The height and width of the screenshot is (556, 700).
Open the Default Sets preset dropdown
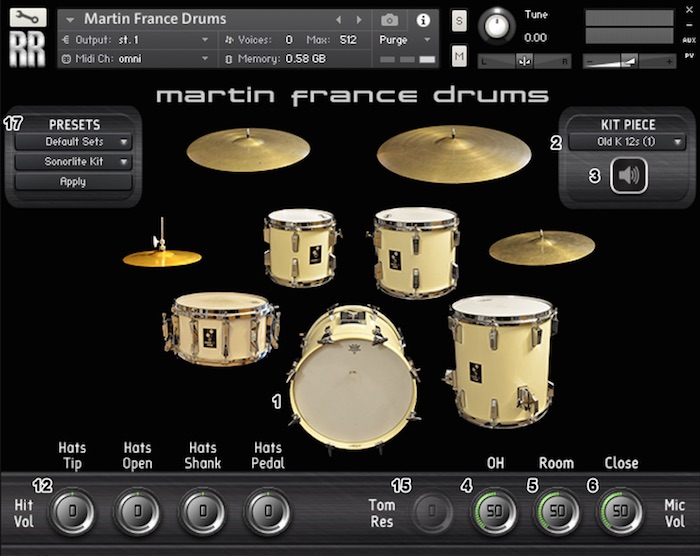click(74, 142)
